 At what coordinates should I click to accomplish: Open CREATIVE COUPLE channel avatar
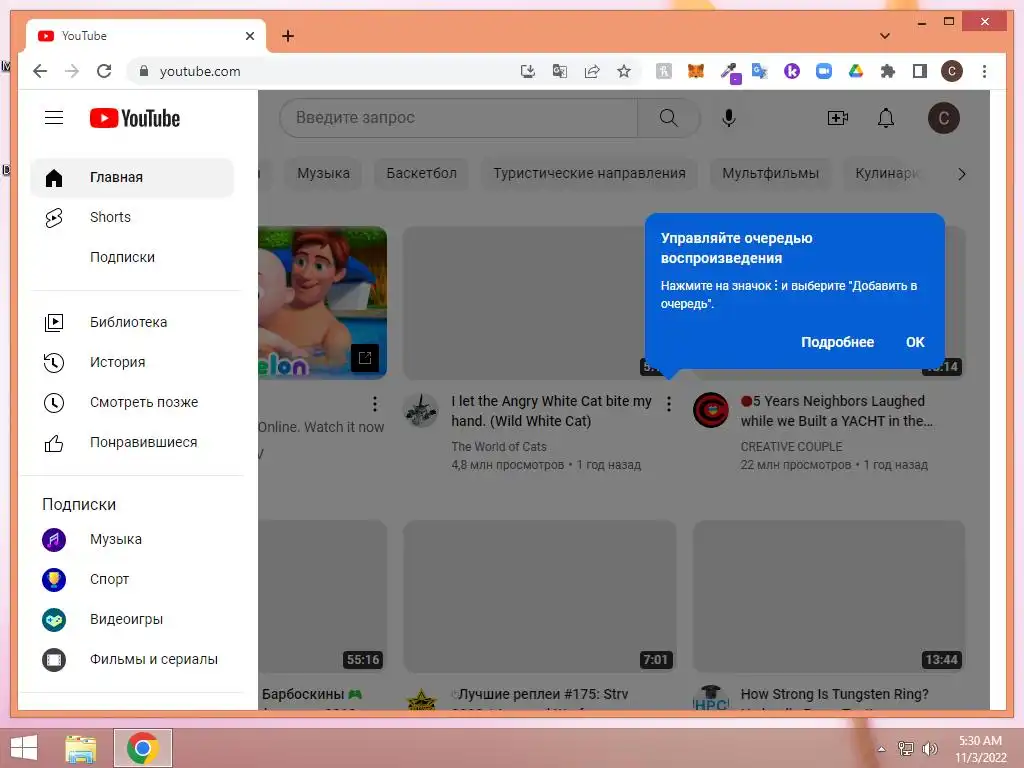pyautogui.click(x=711, y=410)
